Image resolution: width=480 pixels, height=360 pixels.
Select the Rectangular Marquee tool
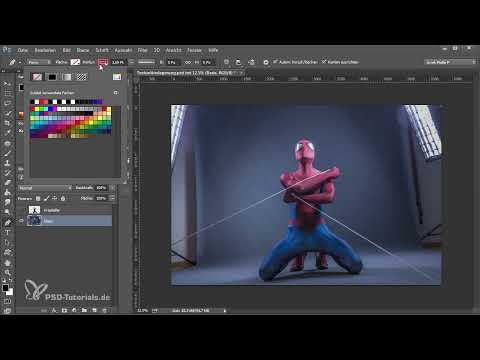pos(7,93)
